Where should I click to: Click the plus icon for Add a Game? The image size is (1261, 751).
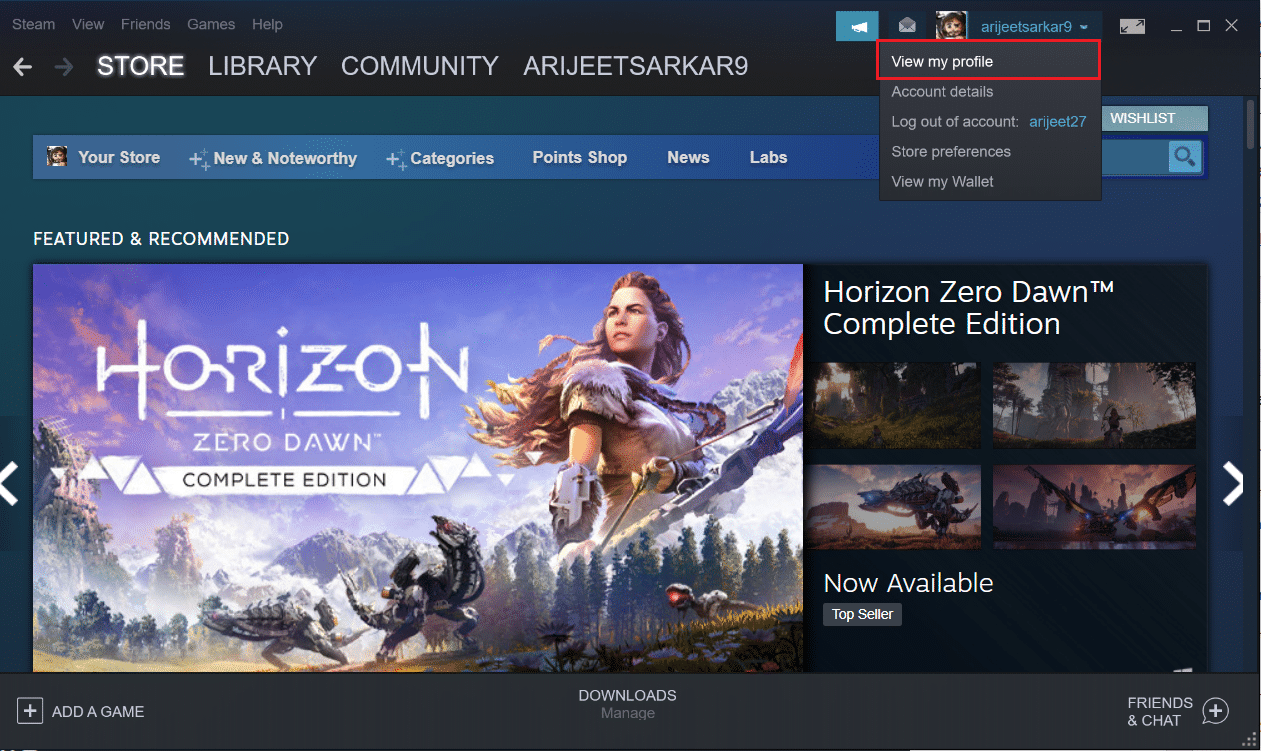click(x=31, y=711)
